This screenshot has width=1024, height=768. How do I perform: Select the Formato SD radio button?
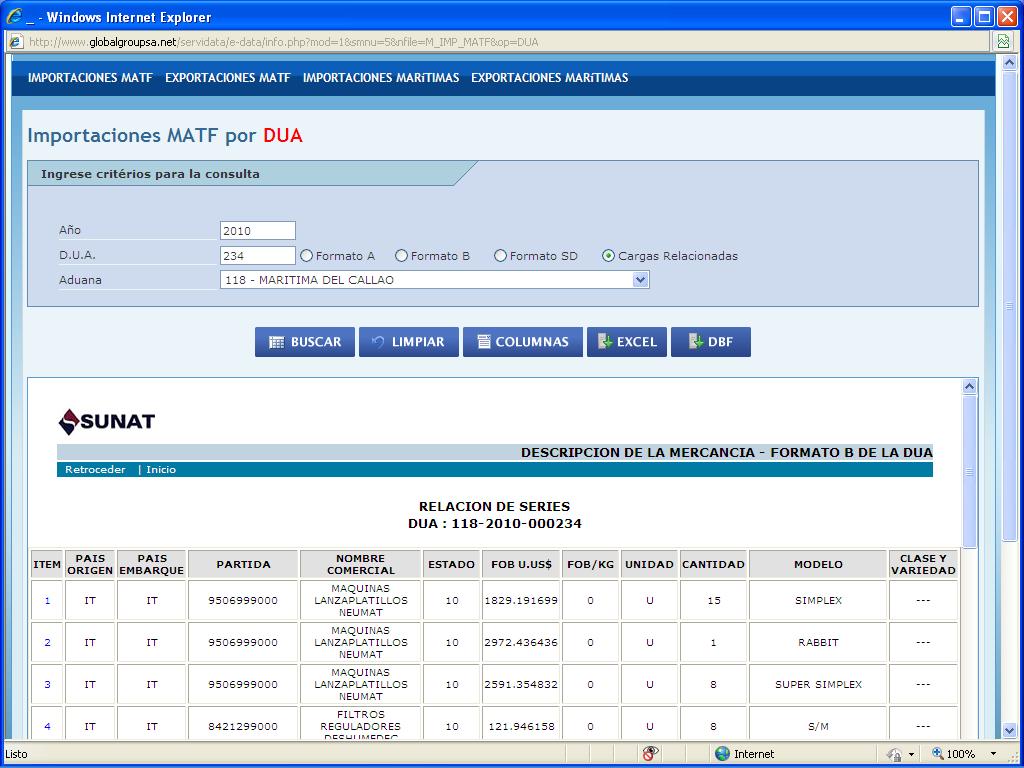(x=501, y=256)
